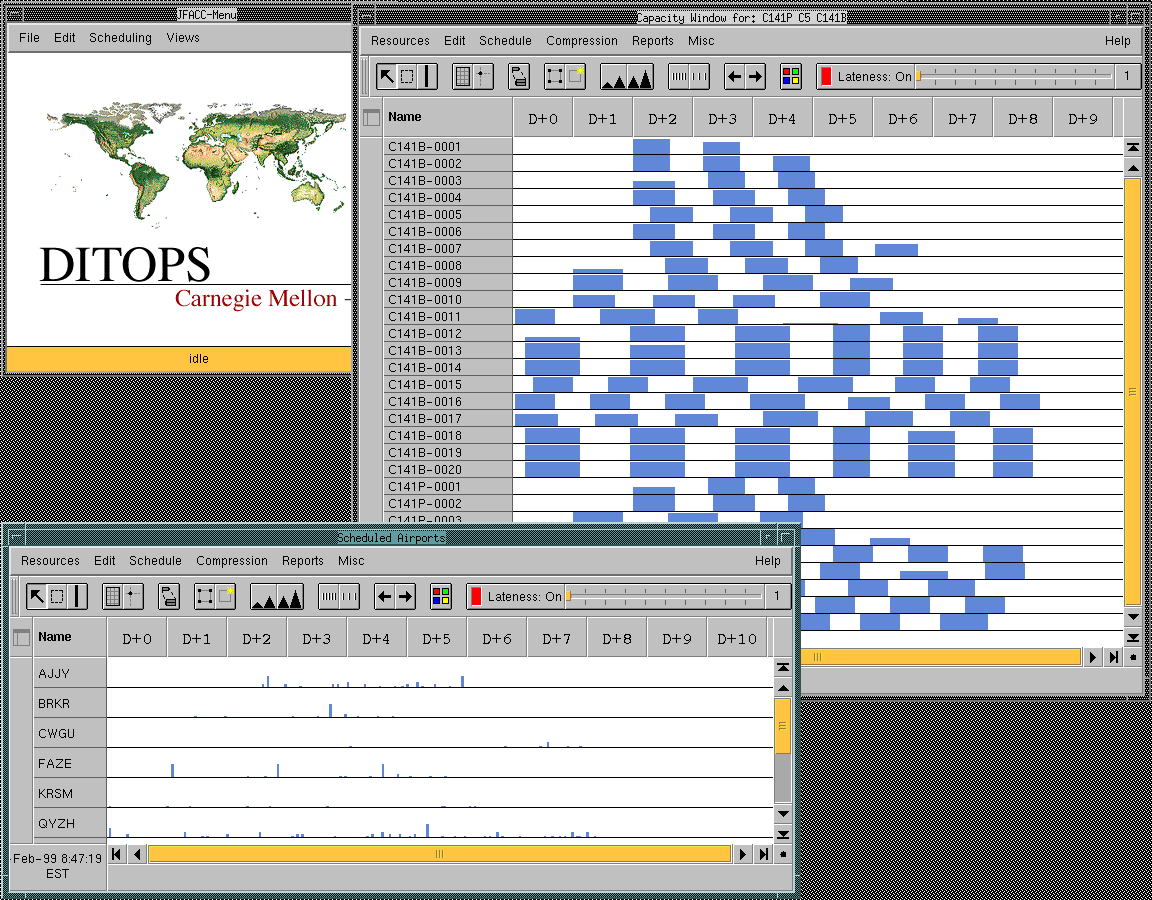This screenshot has width=1152, height=900.
Task: Click the right arrow icon in Capacity Window toolbar
Action: point(756,76)
